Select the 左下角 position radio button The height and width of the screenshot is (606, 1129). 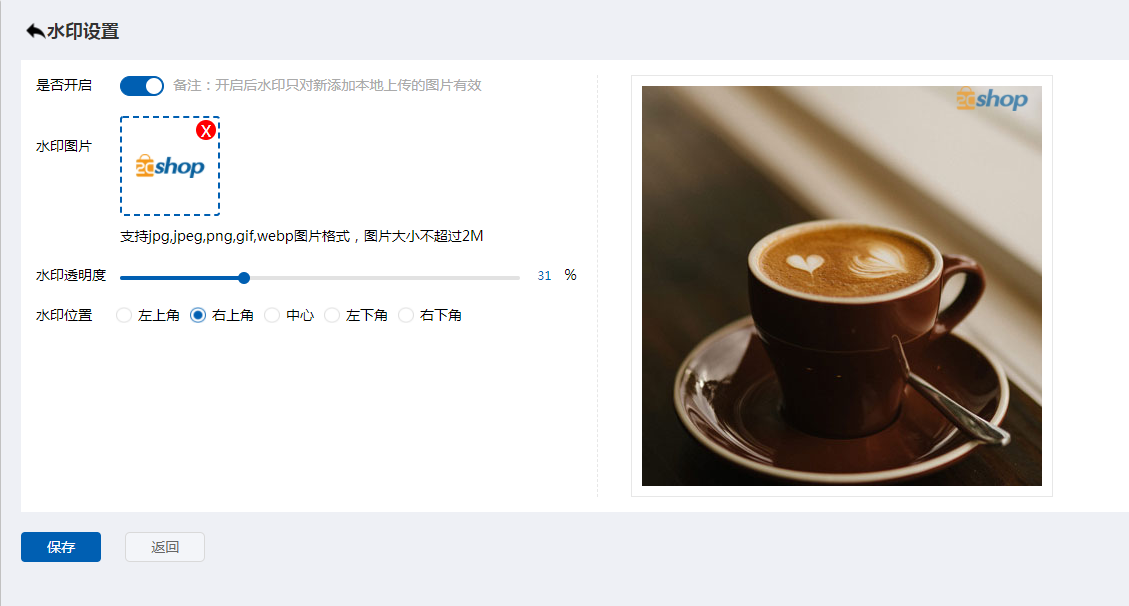click(332, 315)
